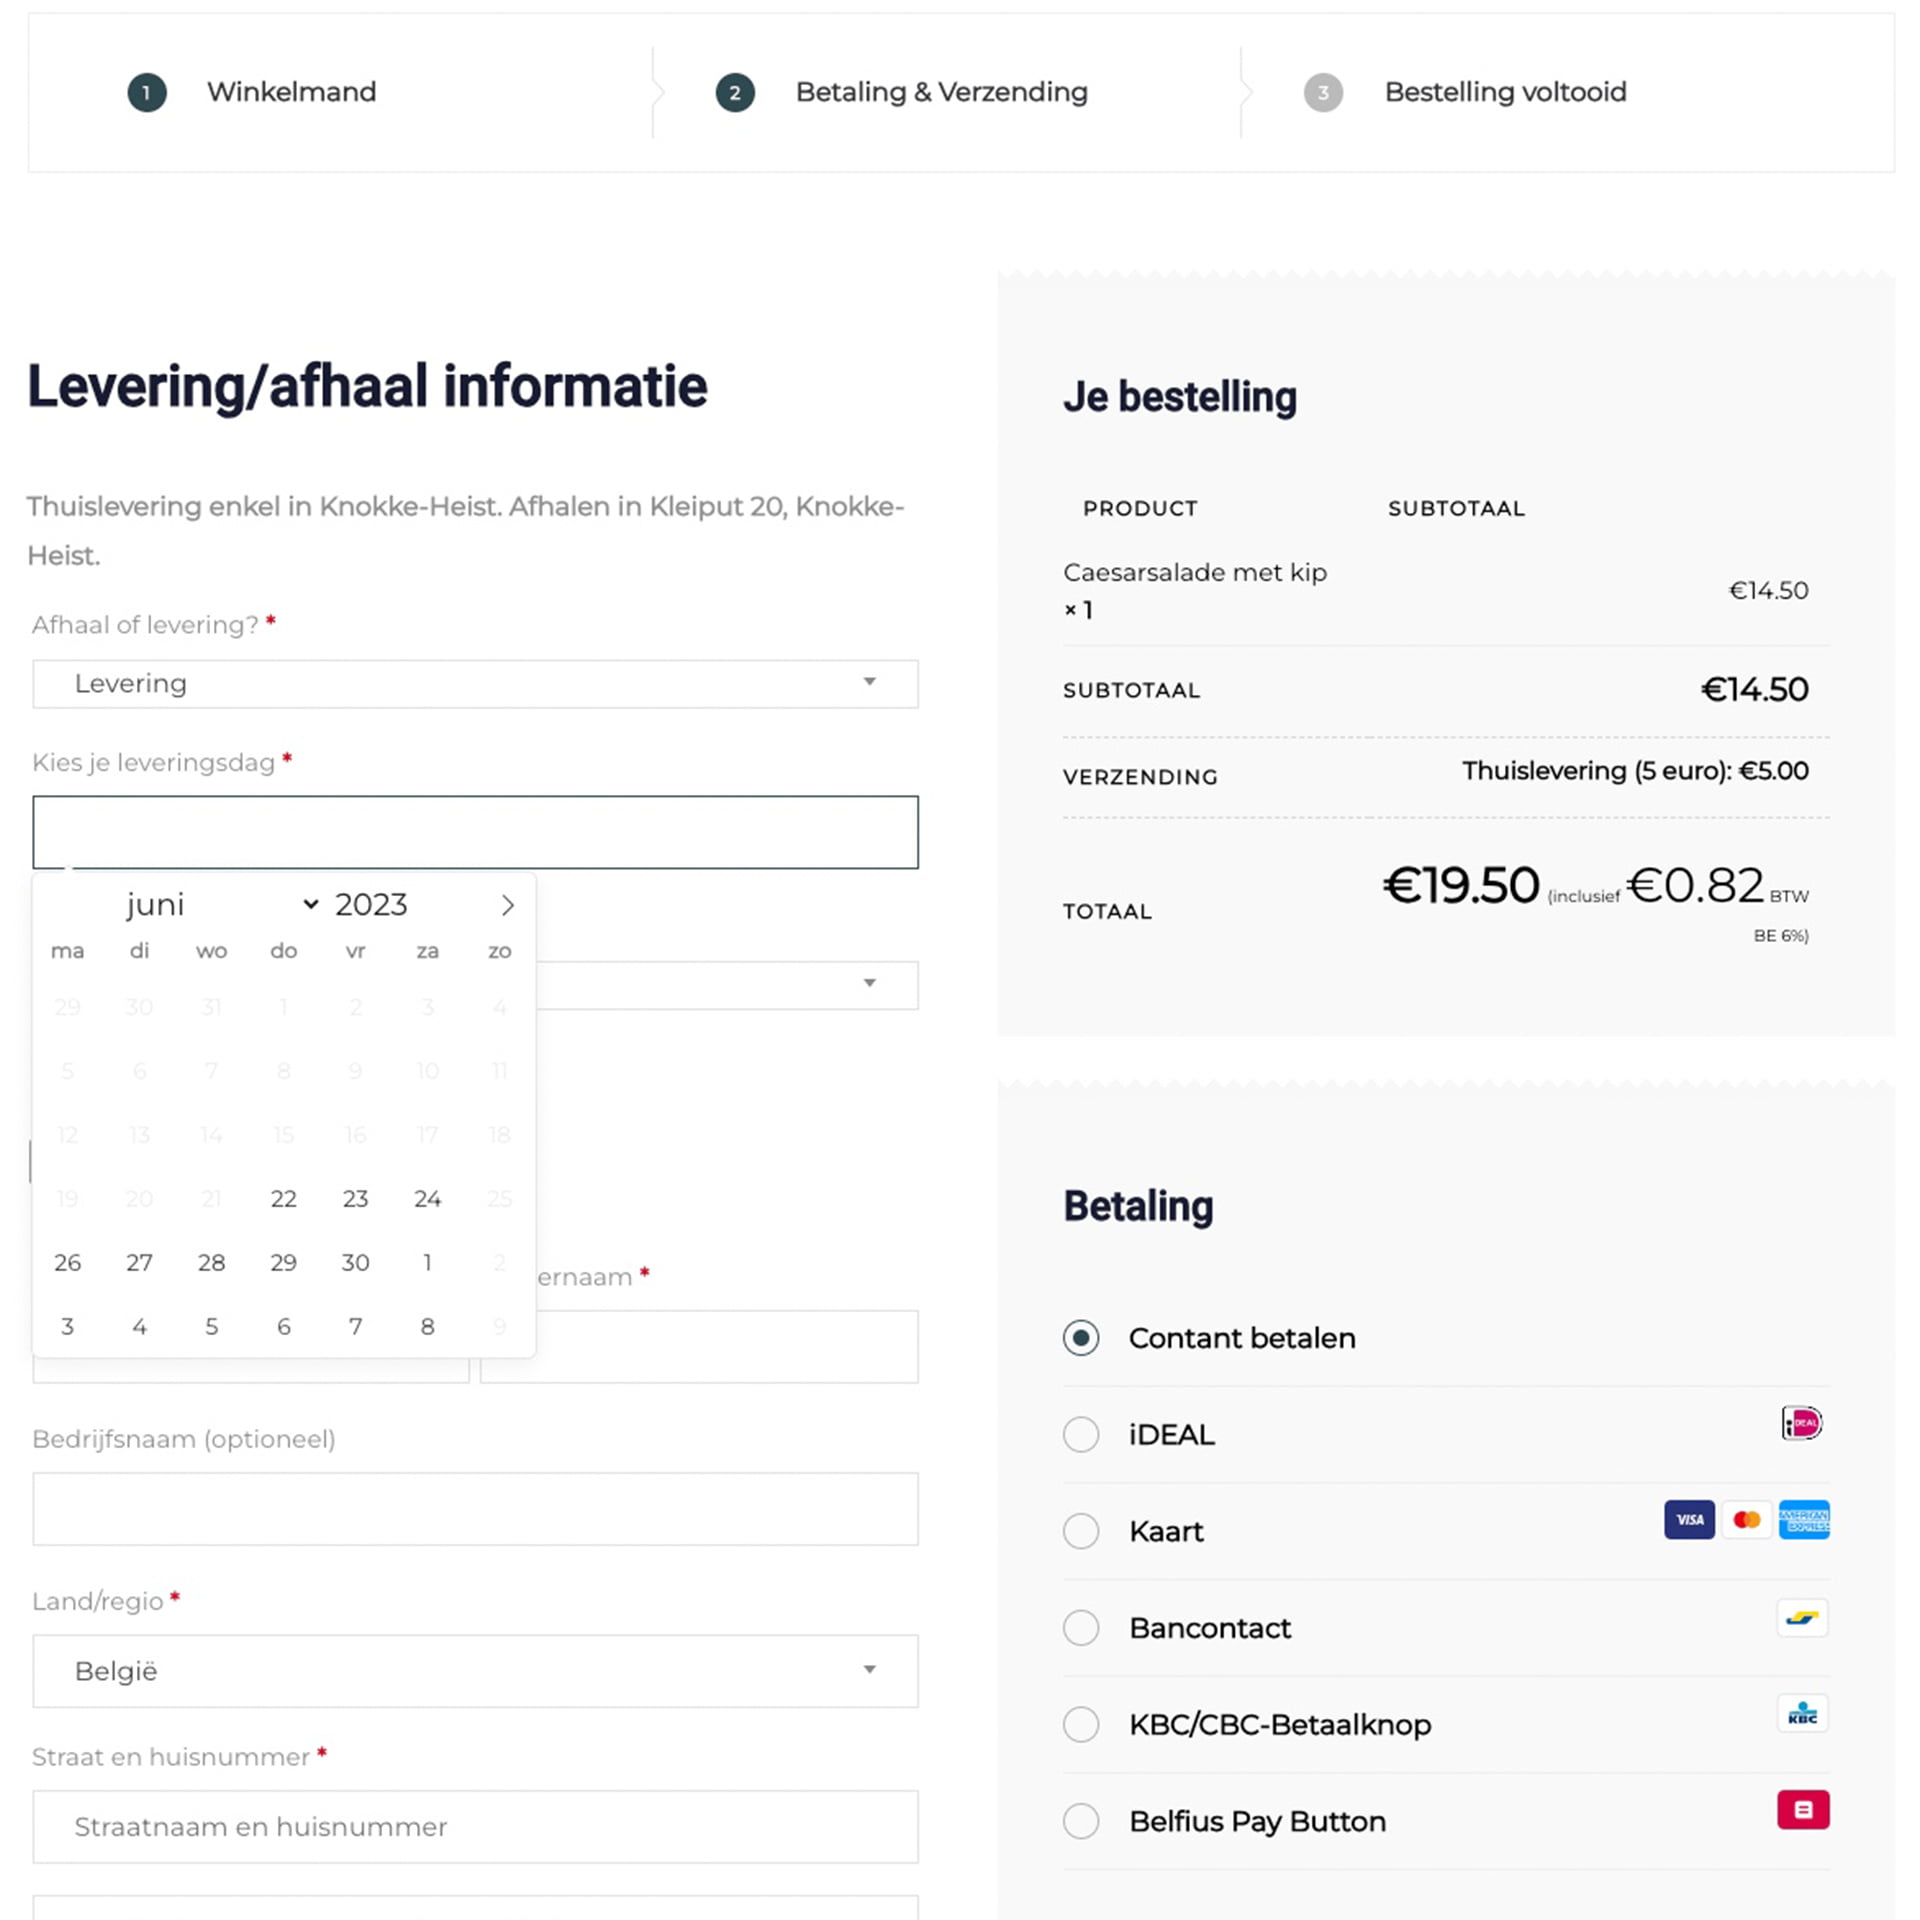
Task: Click the KBC bank logo icon
Action: pyautogui.click(x=1802, y=1713)
